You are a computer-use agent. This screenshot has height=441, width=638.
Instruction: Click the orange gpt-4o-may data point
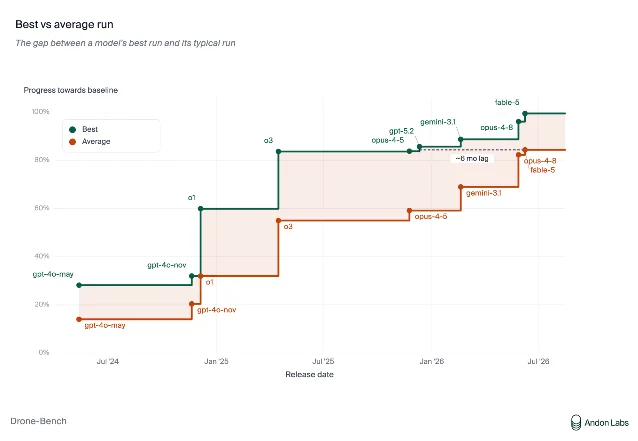pos(79,319)
